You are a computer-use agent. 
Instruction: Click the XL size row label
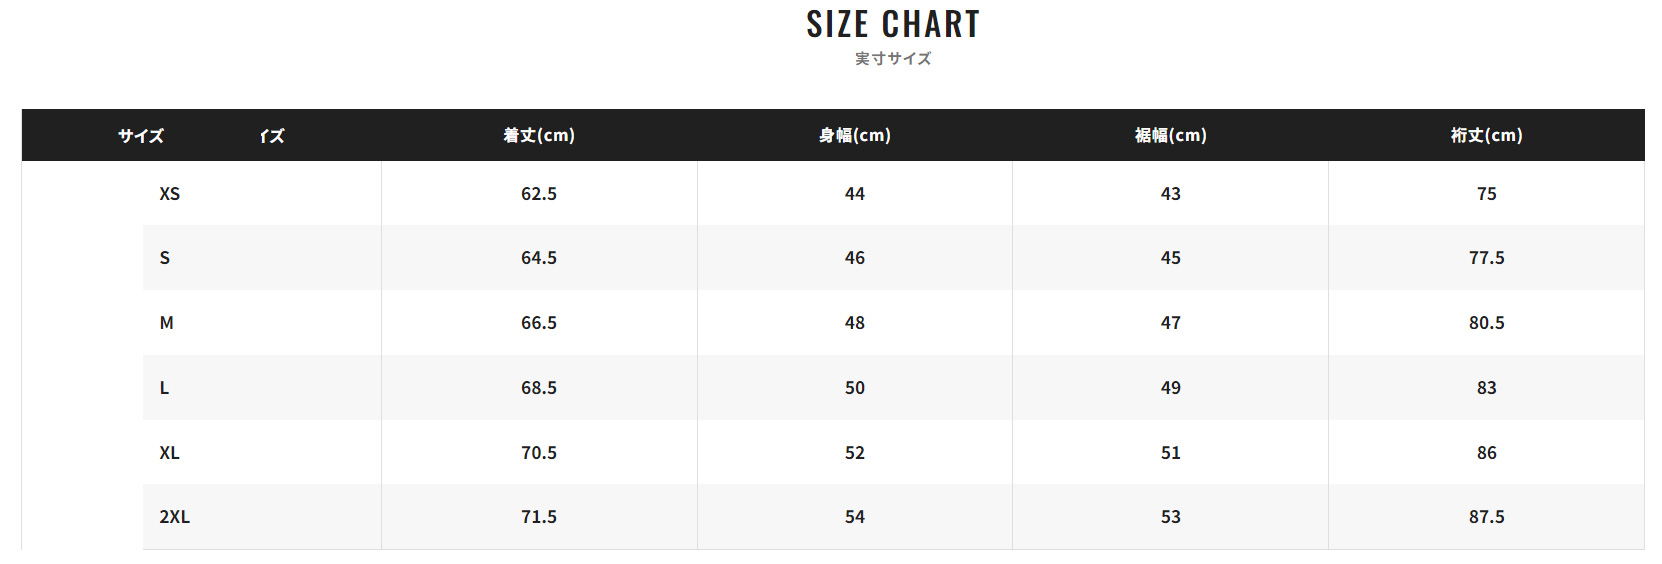click(x=170, y=453)
